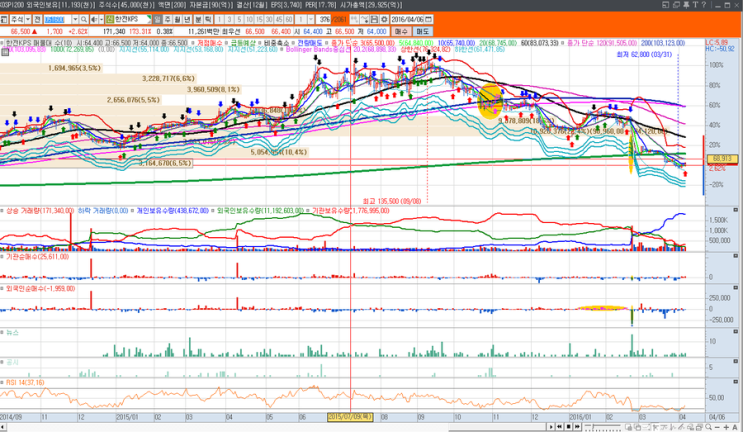Open the calendar date picker icon

(x=428, y=19)
